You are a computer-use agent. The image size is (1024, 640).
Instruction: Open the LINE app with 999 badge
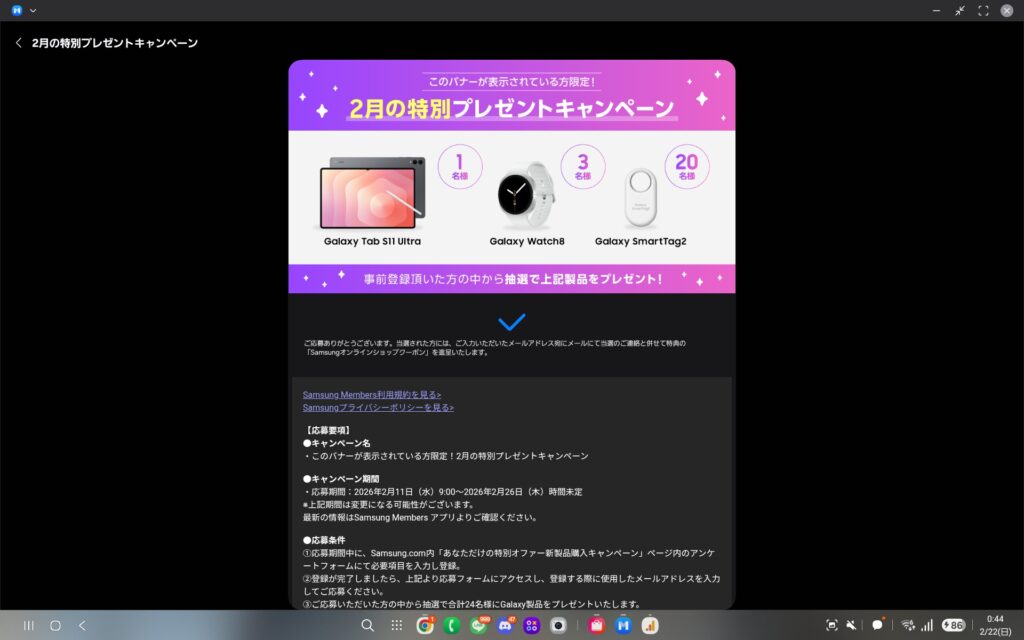(479, 625)
